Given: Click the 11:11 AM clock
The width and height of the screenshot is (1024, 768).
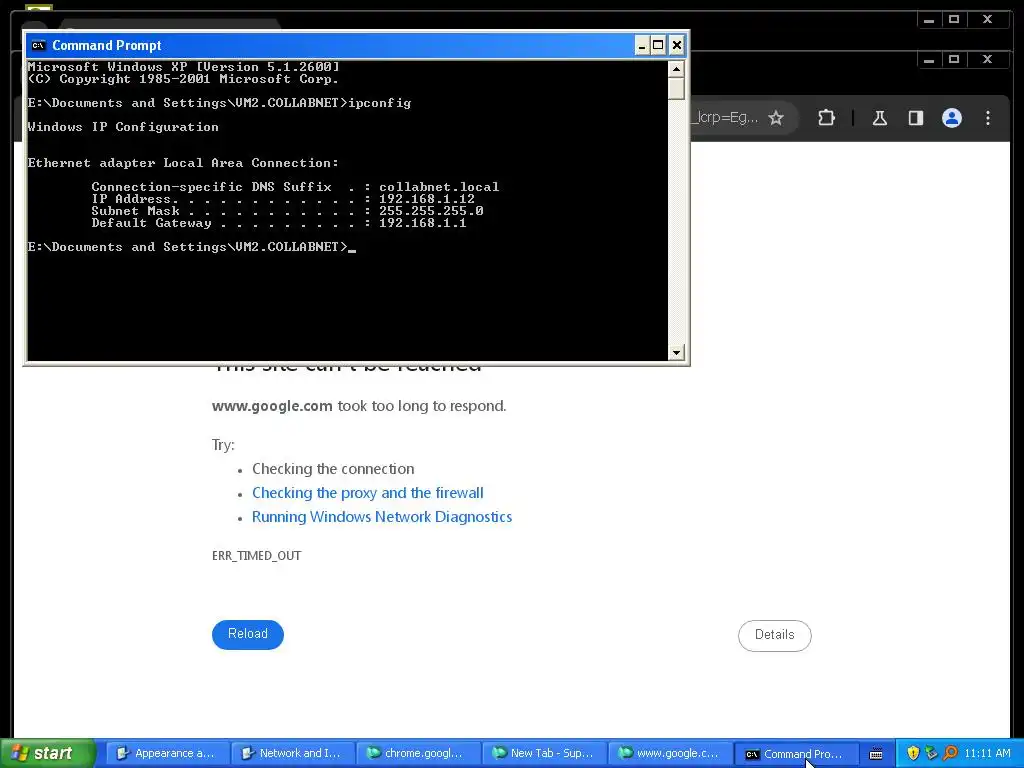Looking at the screenshot, I should [x=987, y=754].
